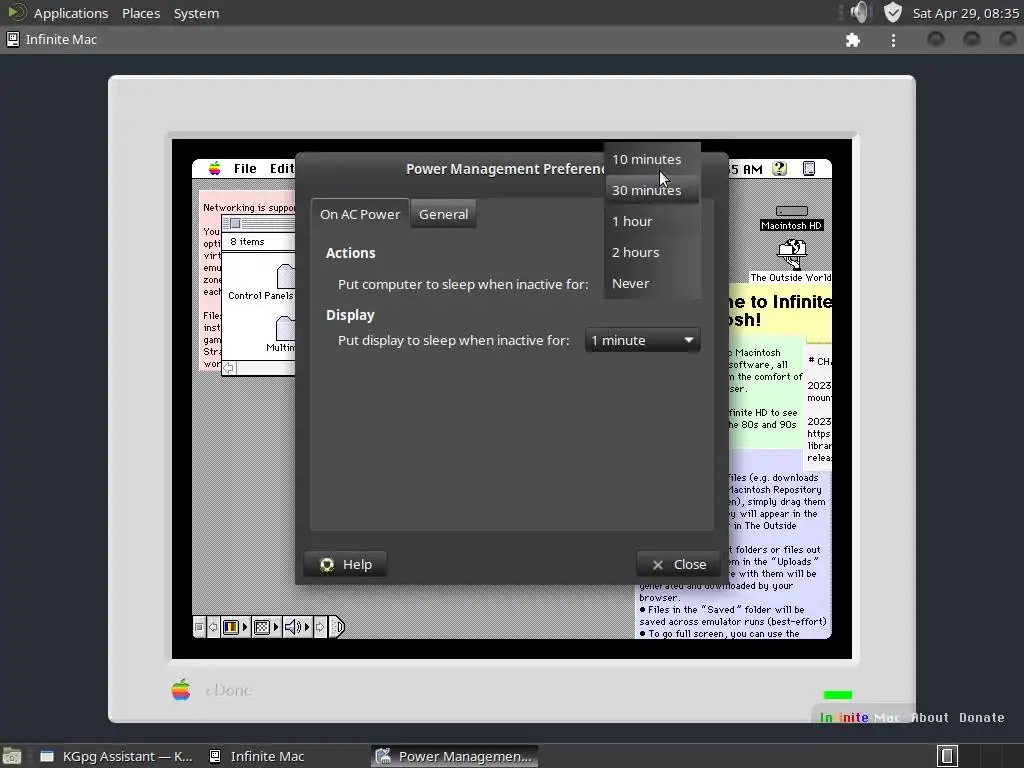Open the Mac Edit menu
This screenshot has height=768, width=1024.
click(x=282, y=168)
